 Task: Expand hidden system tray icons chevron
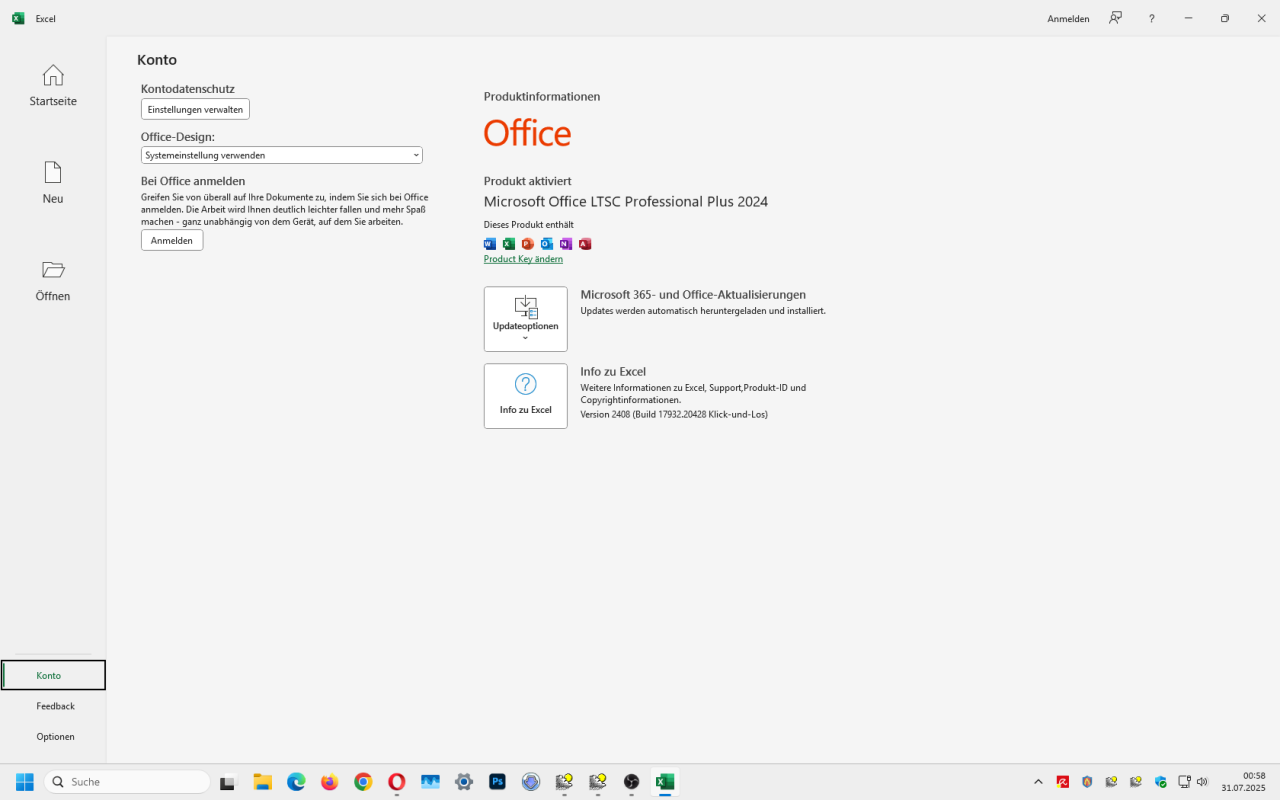pyautogui.click(x=1038, y=782)
